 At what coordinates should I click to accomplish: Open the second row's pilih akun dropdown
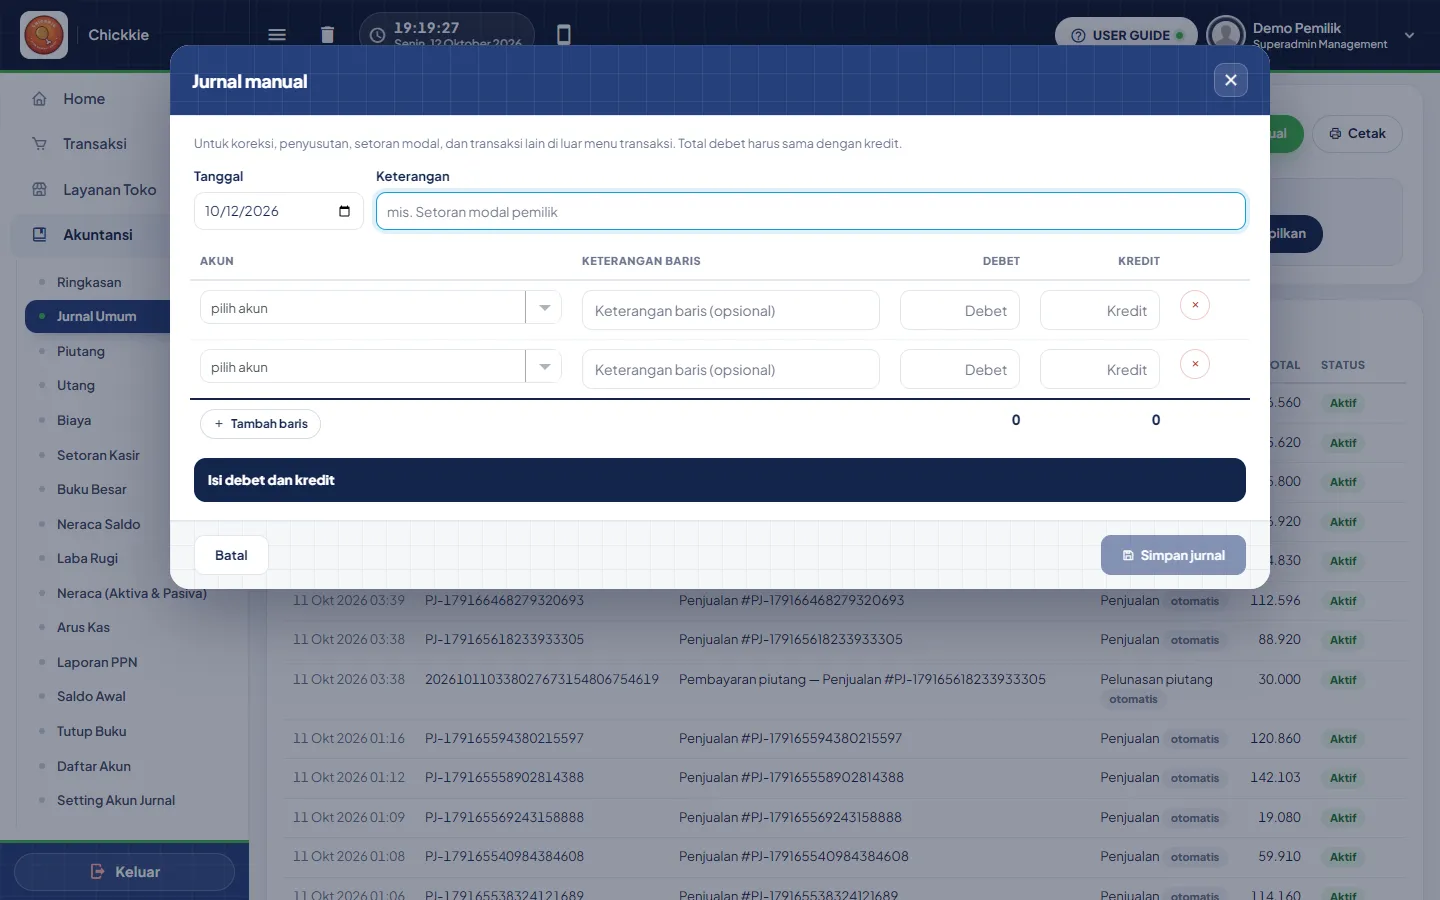point(381,367)
